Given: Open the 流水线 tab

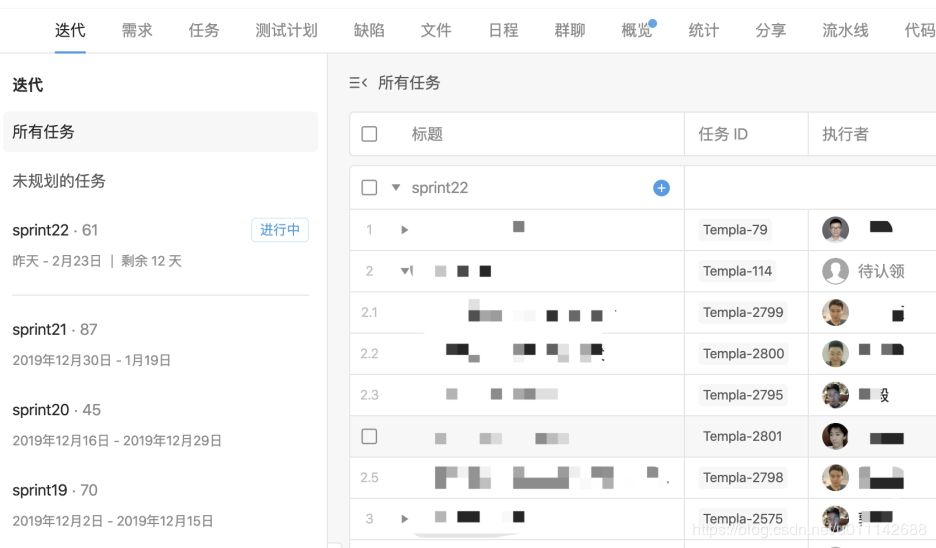Looking at the screenshot, I should (x=845, y=30).
